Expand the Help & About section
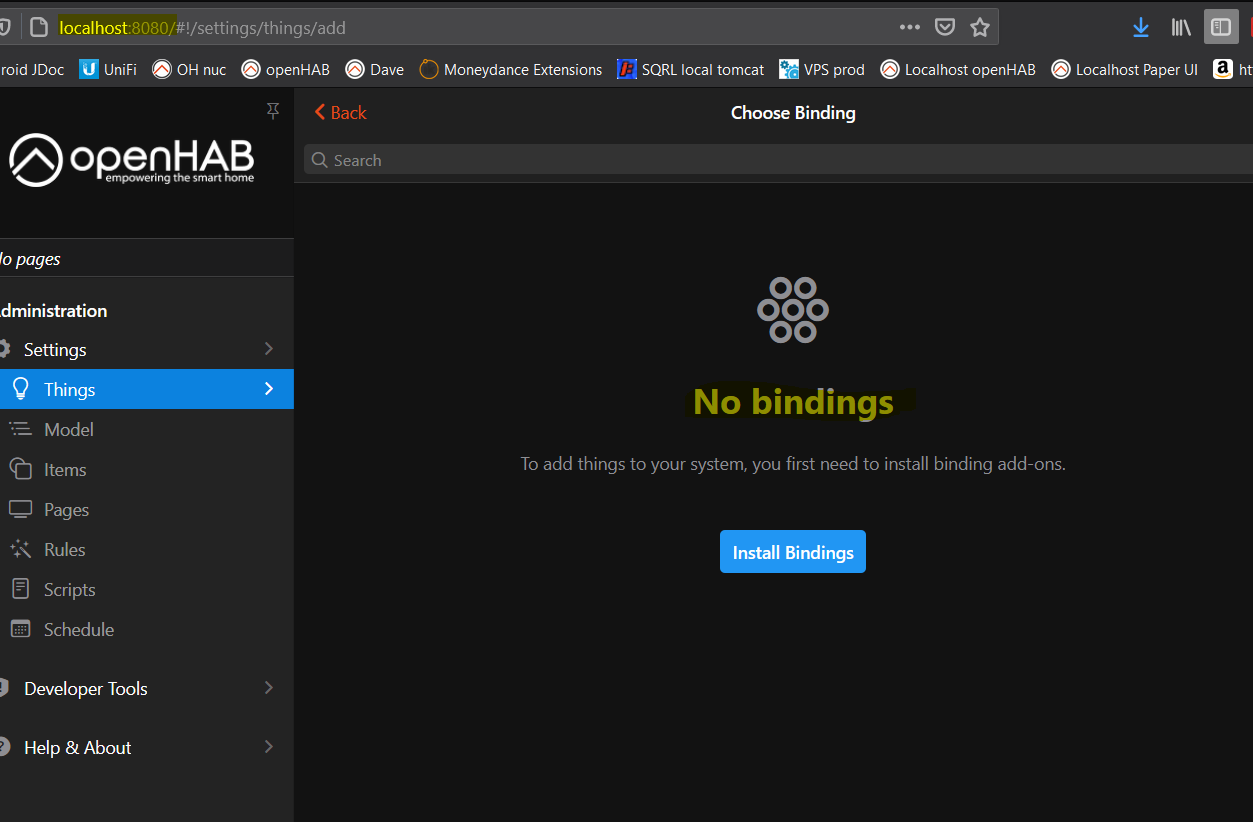The width and height of the screenshot is (1253, 822). [x=267, y=747]
